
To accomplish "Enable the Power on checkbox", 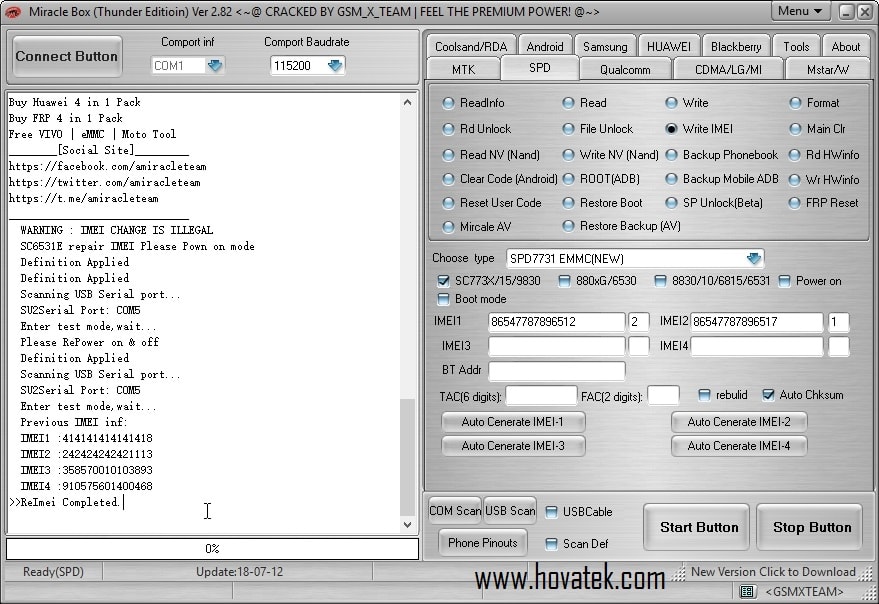I will (784, 280).
